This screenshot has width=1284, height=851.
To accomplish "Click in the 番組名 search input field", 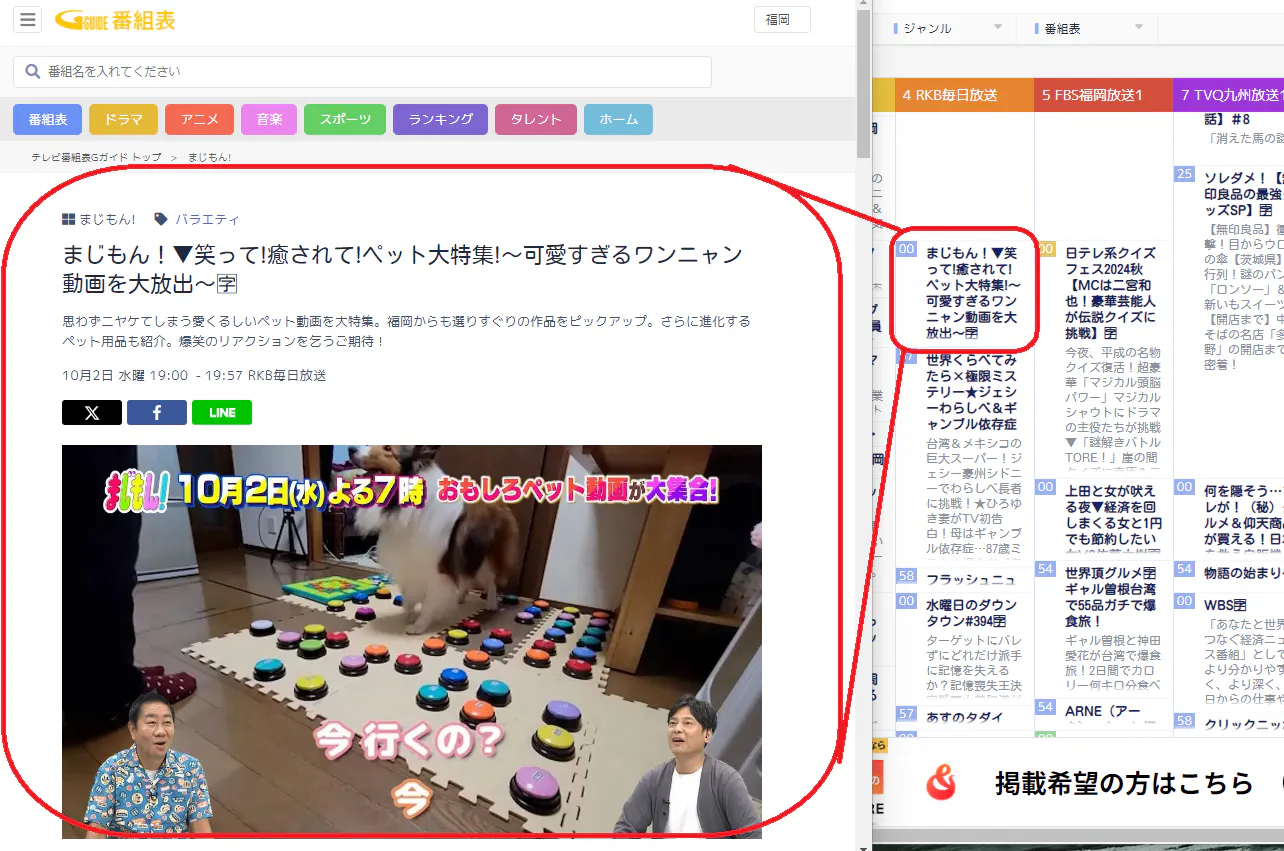I will pos(370,72).
